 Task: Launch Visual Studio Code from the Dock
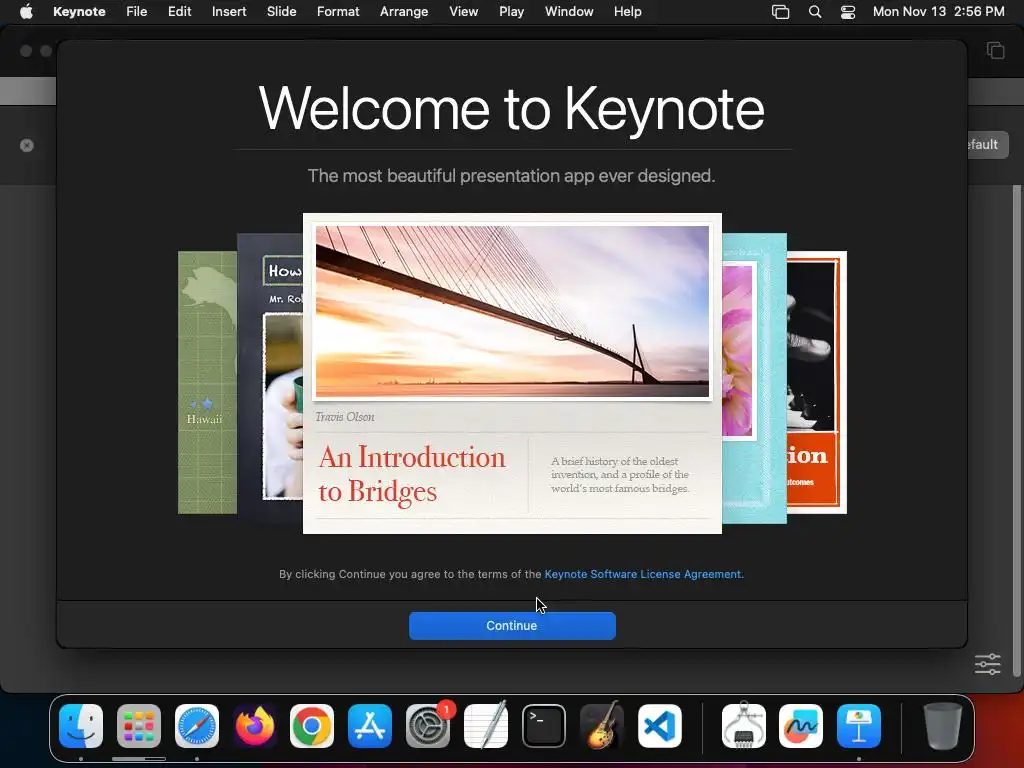pos(660,726)
